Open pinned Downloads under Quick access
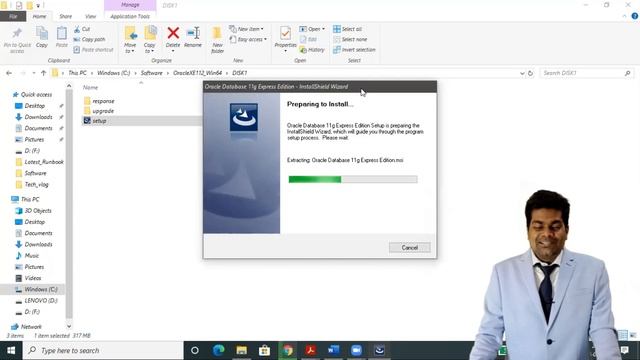Image resolution: width=640 pixels, height=360 pixels. pyautogui.click(x=38, y=117)
